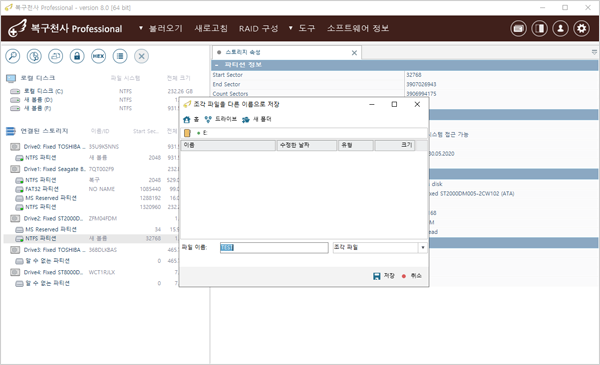This screenshot has width=600, height=365.
Task: Click the lock decrypt storage icon
Action: 77,56
